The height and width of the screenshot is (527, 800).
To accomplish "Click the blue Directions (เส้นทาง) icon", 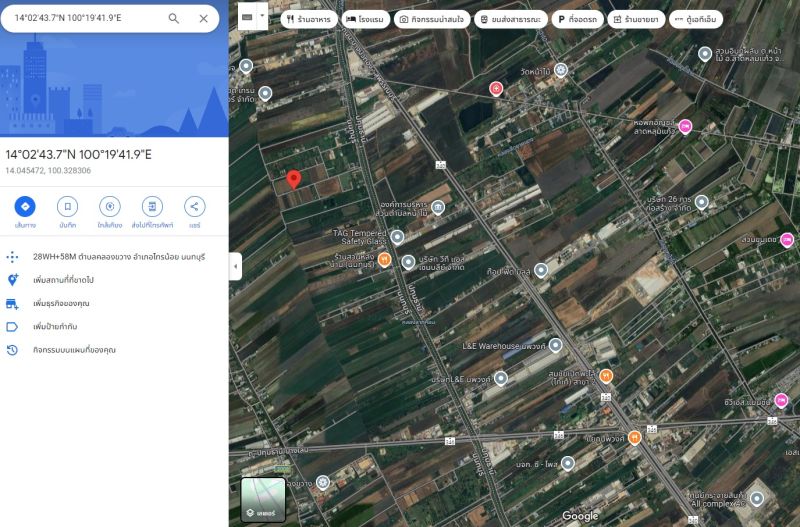I will [x=25, y=207].
